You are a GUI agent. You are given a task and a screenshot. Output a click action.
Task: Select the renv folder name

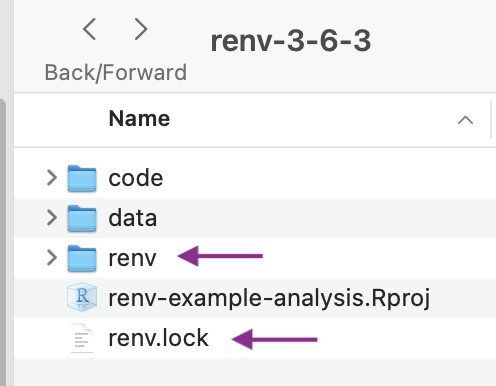click(132, 259)
